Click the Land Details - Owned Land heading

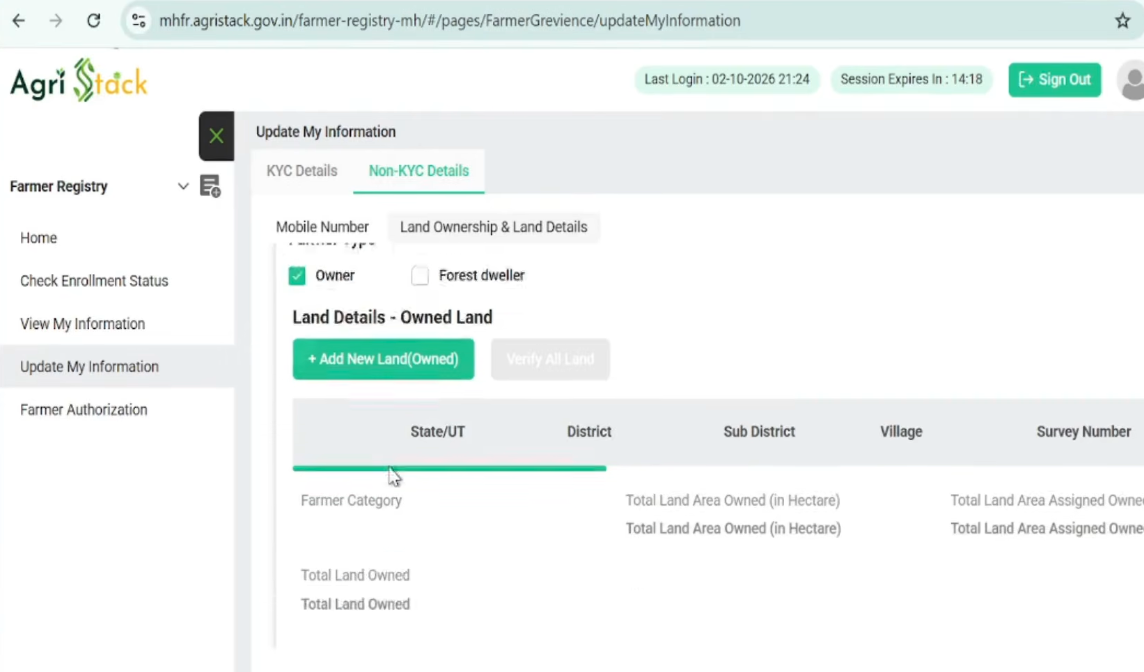393,317
